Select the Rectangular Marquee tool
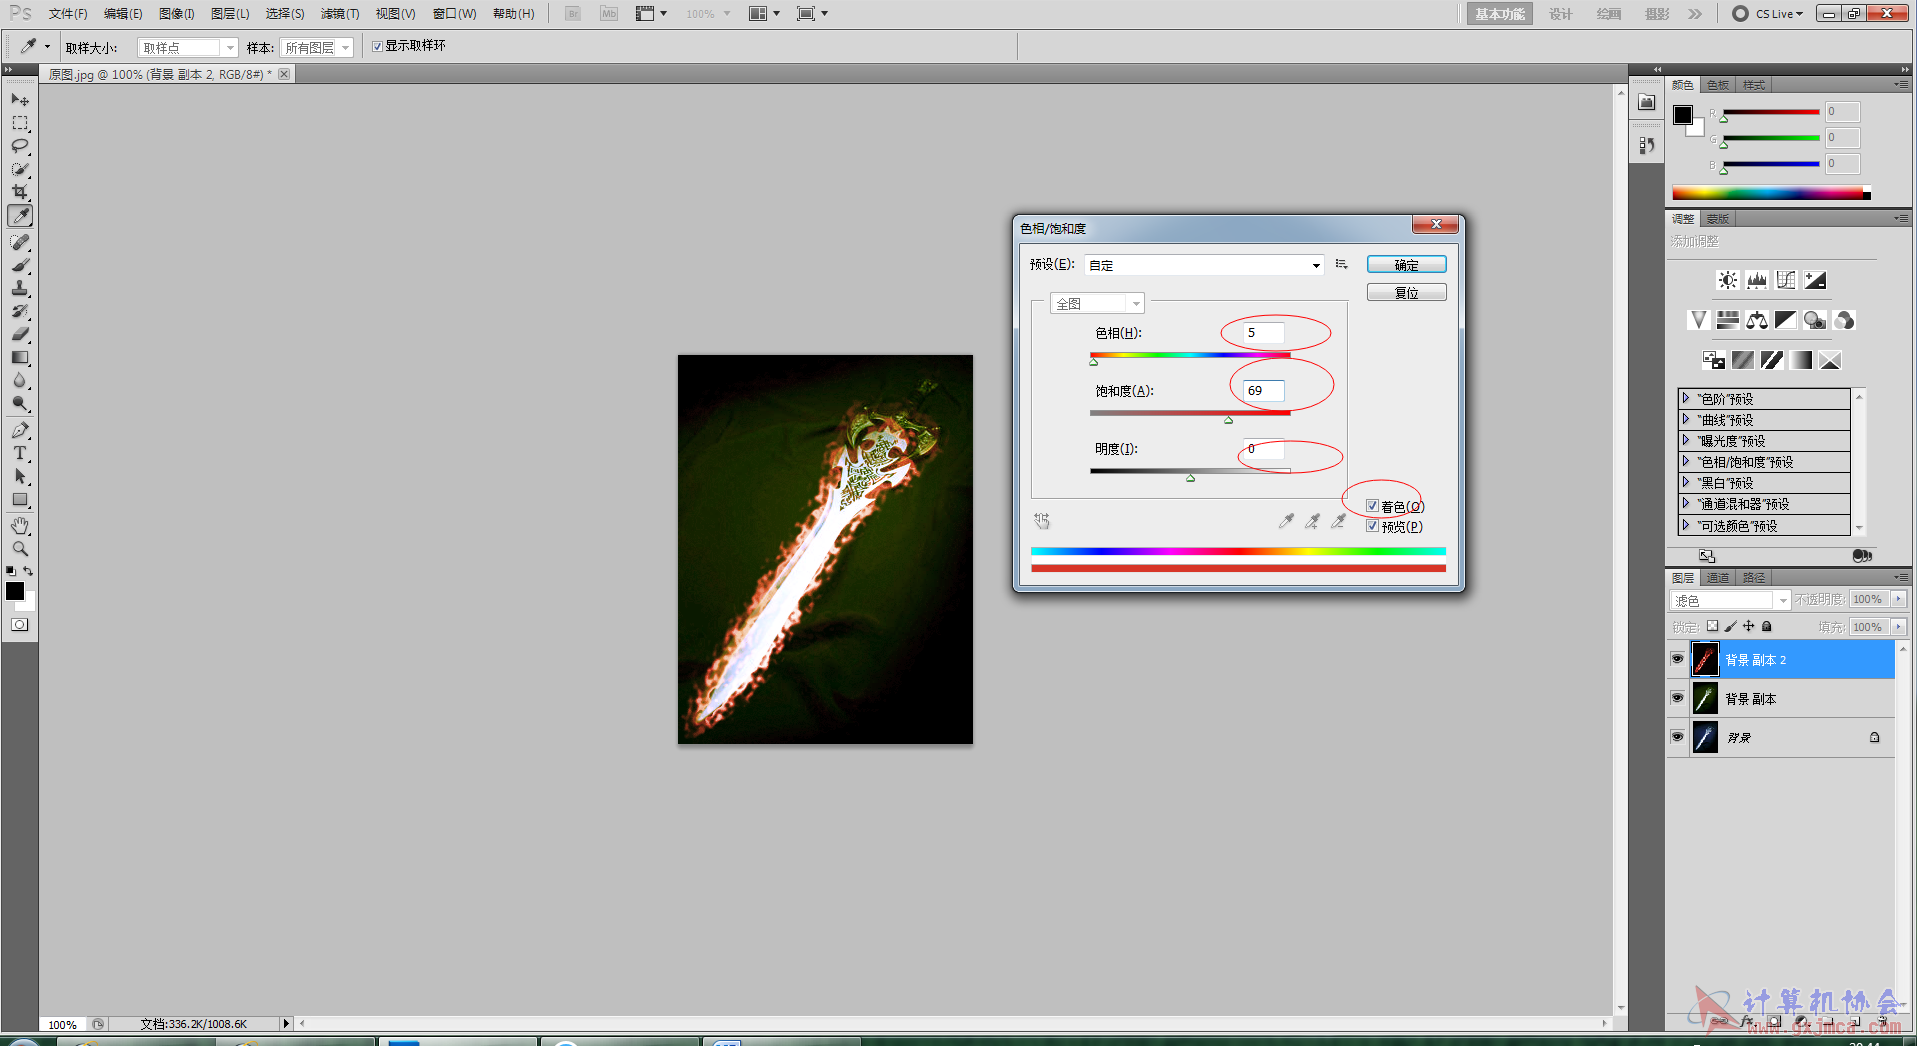The height and width of the screenshot is (1046, 1917). [20, 123]
